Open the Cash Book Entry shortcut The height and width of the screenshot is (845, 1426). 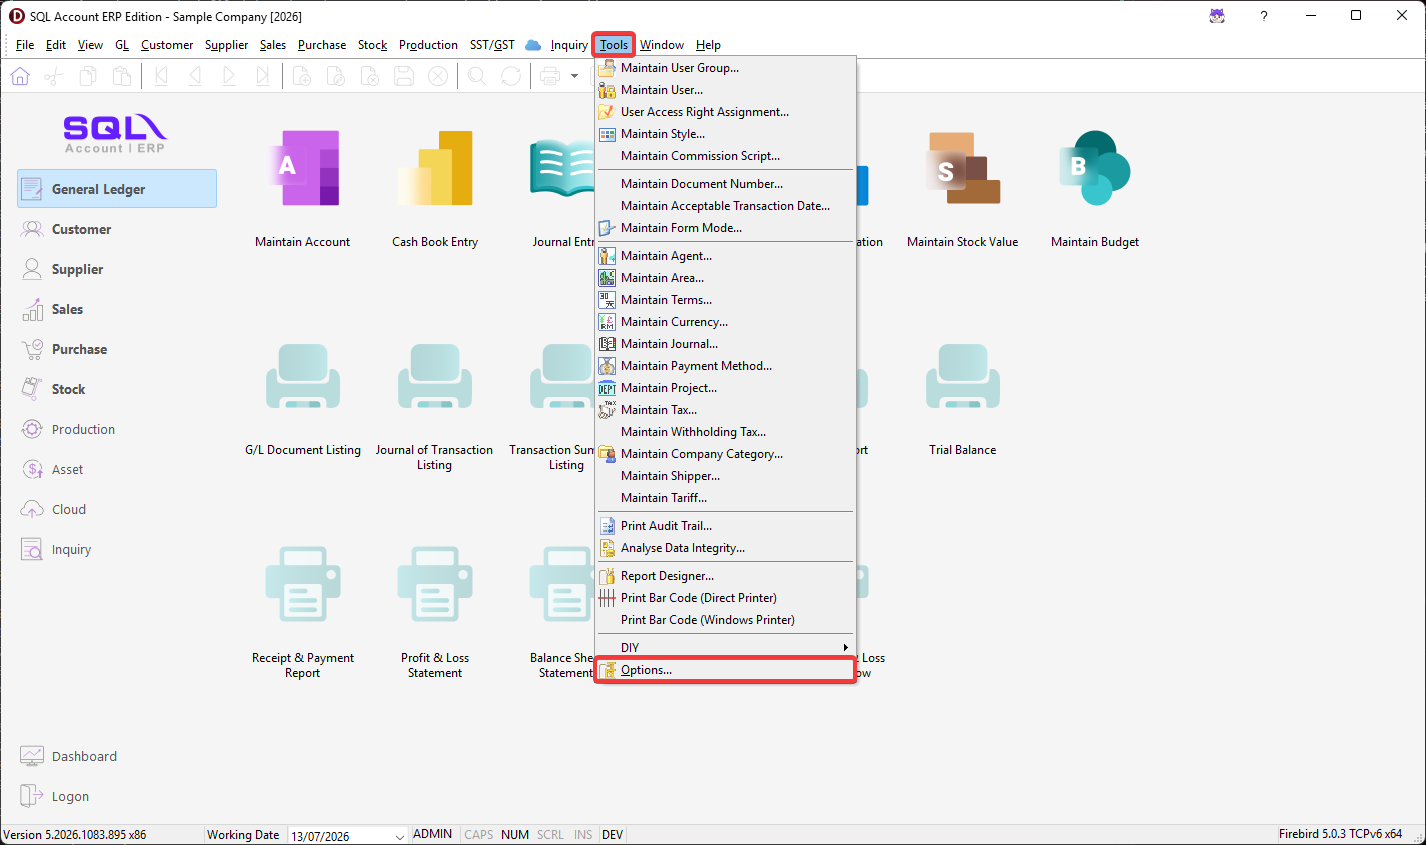(x=435, y=189)
